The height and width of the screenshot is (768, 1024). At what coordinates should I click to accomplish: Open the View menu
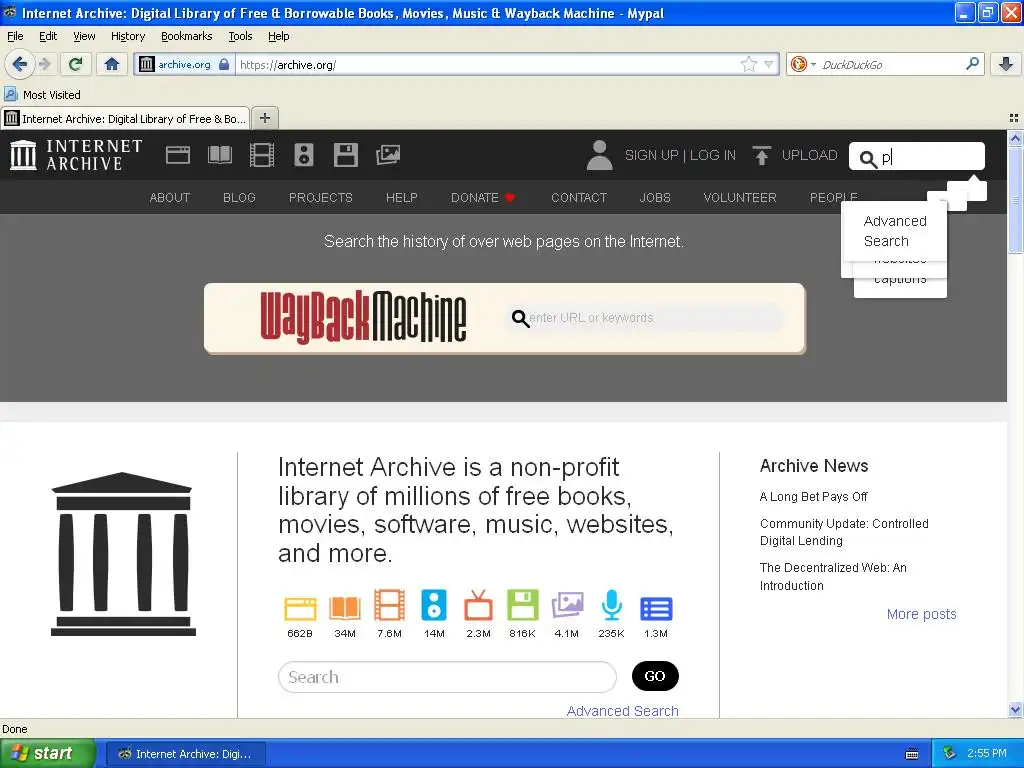click(84, 36)
